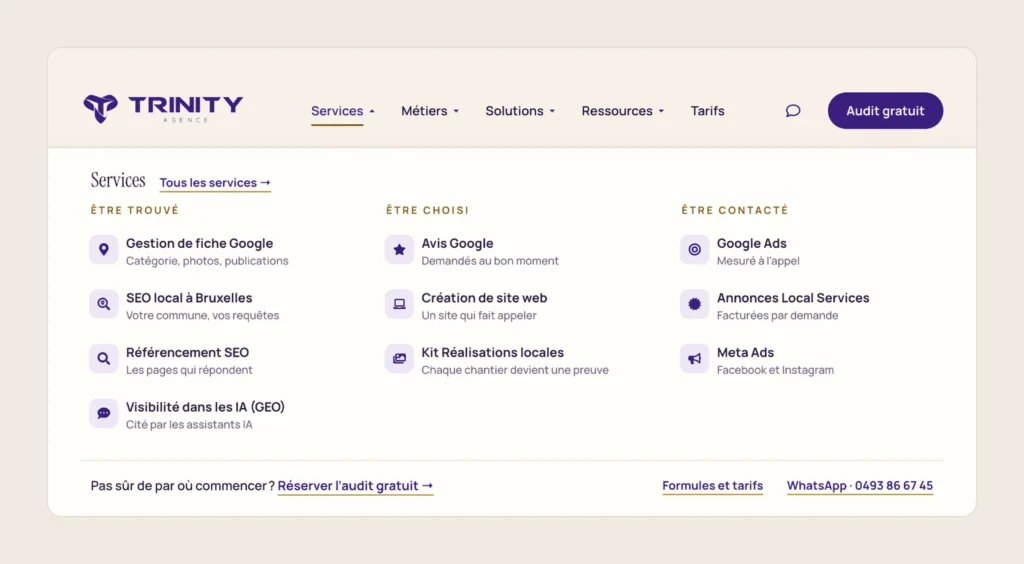This screenshot has height=564, width=1024.
Task: Click the badge icon for Annonces Local Services
Action: [694, 304]
